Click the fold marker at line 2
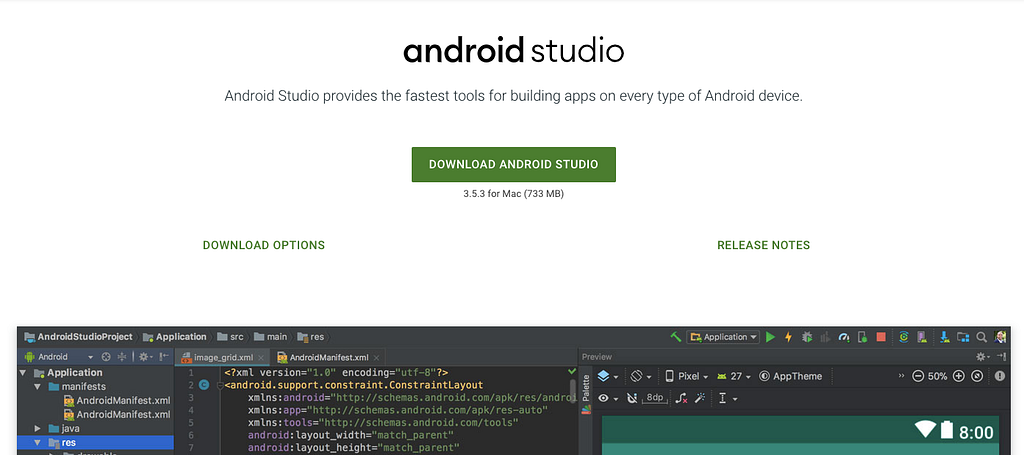 coord(219,385)
